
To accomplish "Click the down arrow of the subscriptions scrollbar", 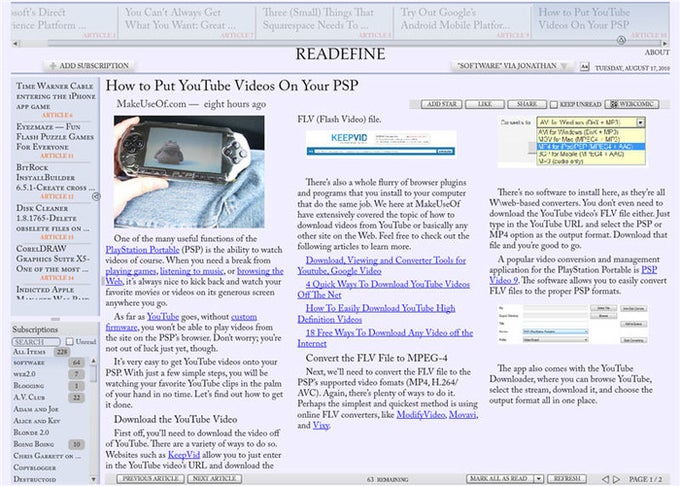I will pos(94,479).
